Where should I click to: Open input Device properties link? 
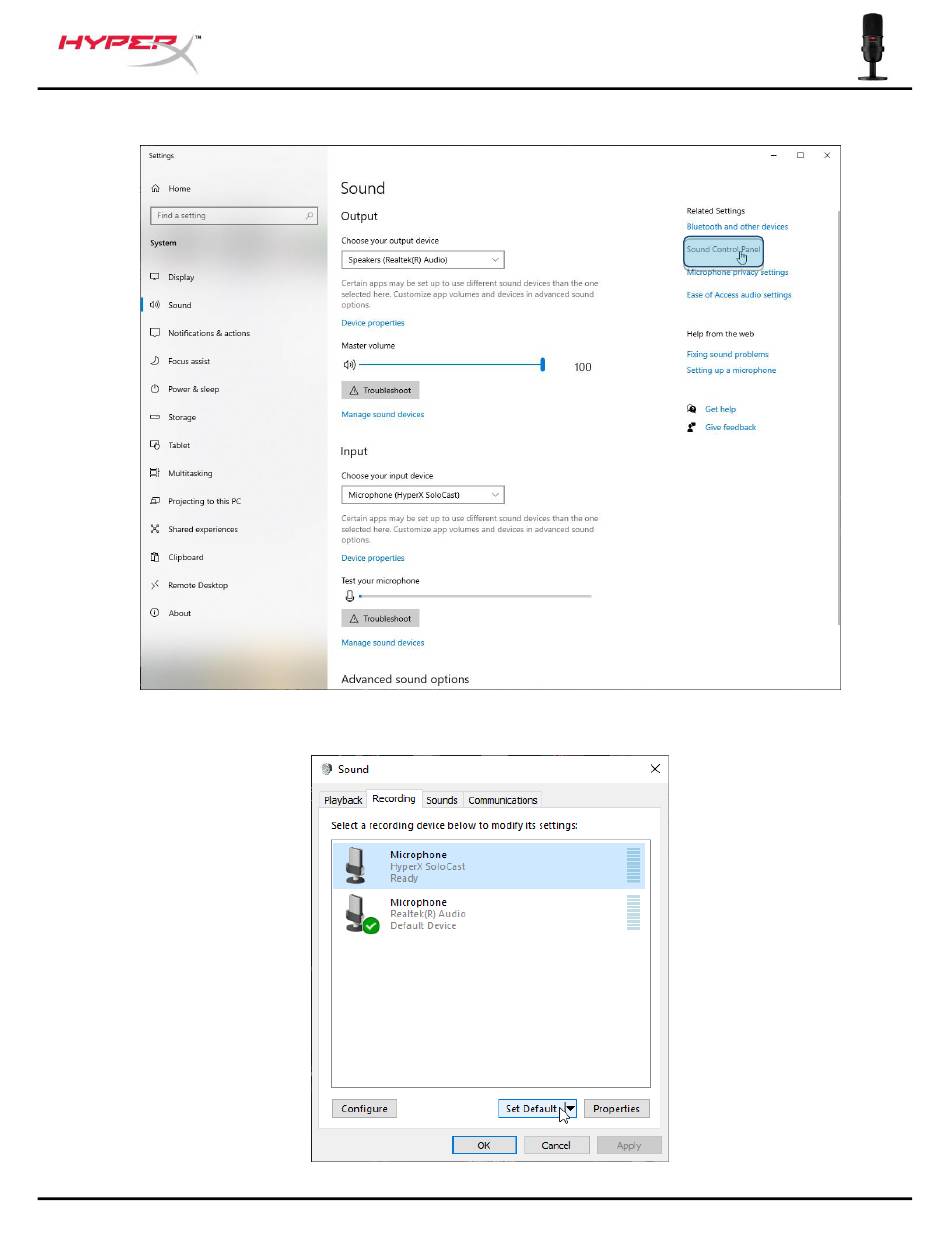pos(373,558)
